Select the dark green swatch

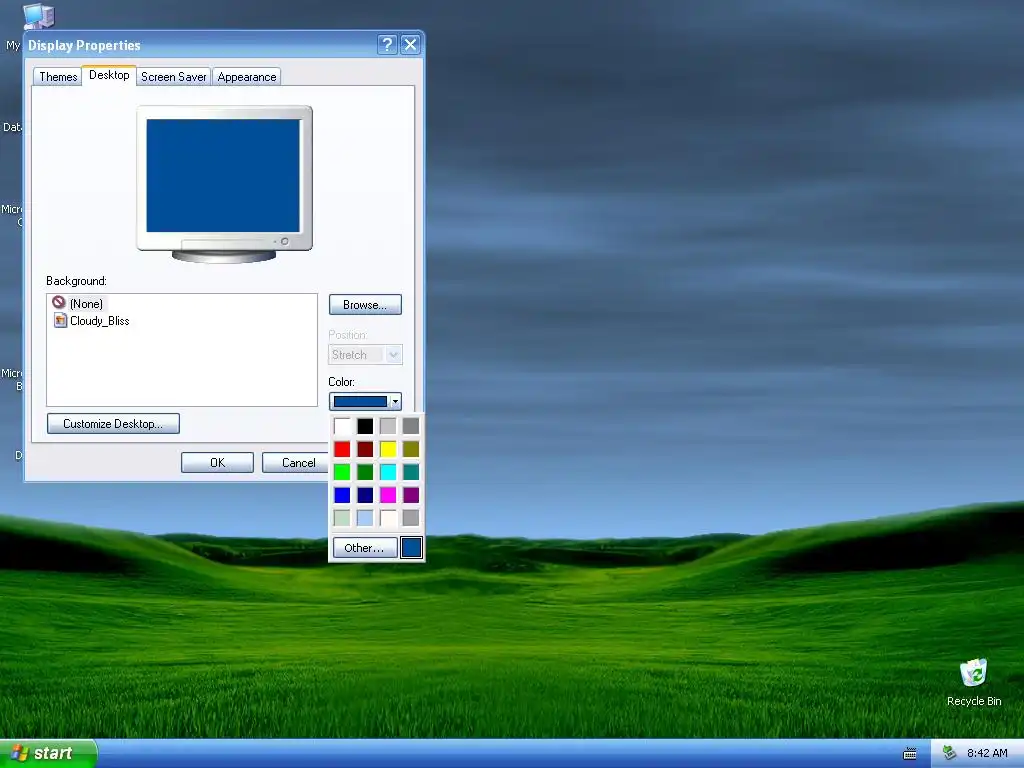(365, 472)
